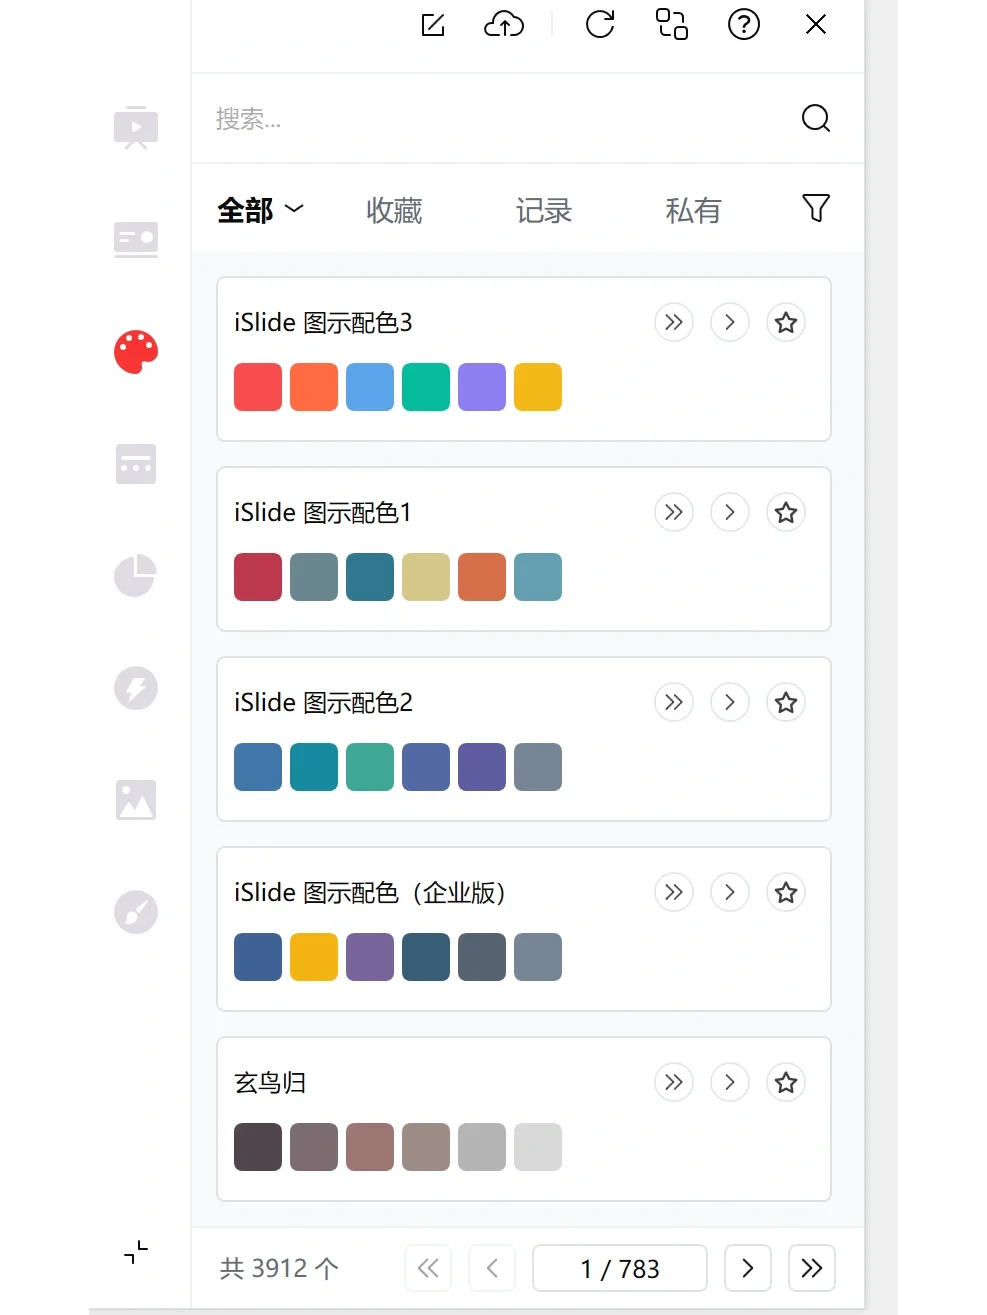Pick the yellow swatch in iSlide 图示配色3
The width and height of the screenshot is (987, 1315).
point(538,387)
